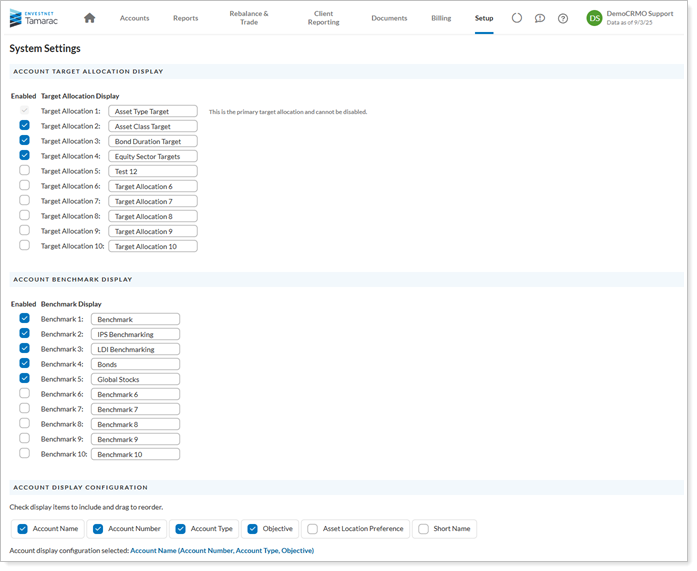Uncheck the Benchmark 3 enabled checkbox
This screenshot has width=697, height=571.
(25, 349)
